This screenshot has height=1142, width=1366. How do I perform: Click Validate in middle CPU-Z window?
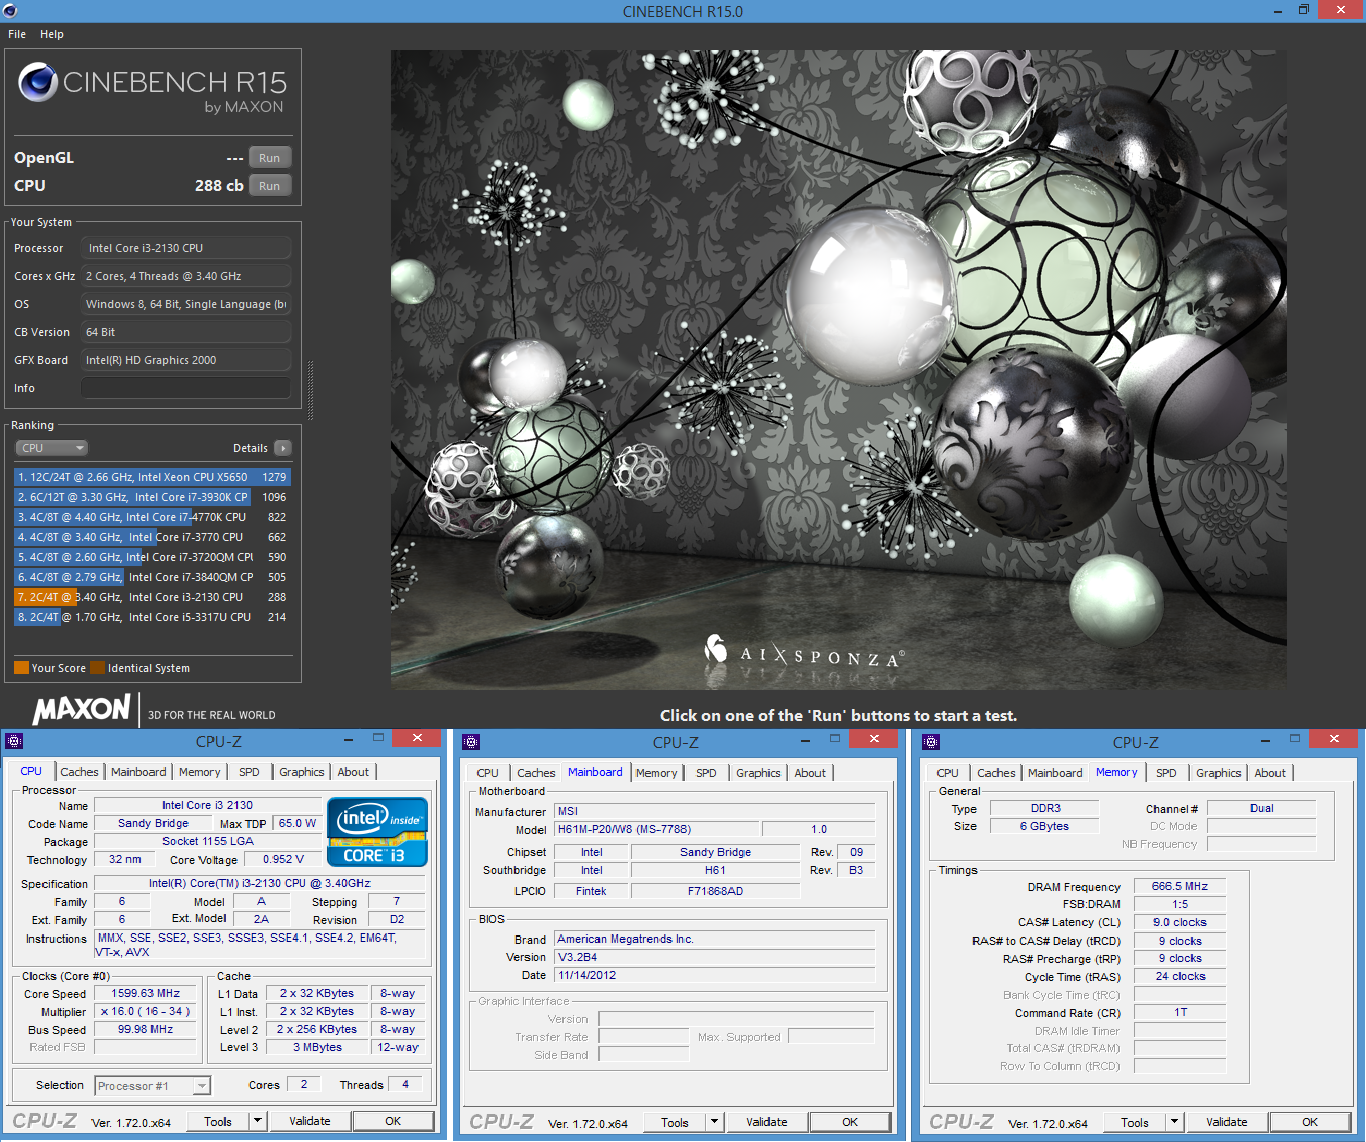[767, 1122]
